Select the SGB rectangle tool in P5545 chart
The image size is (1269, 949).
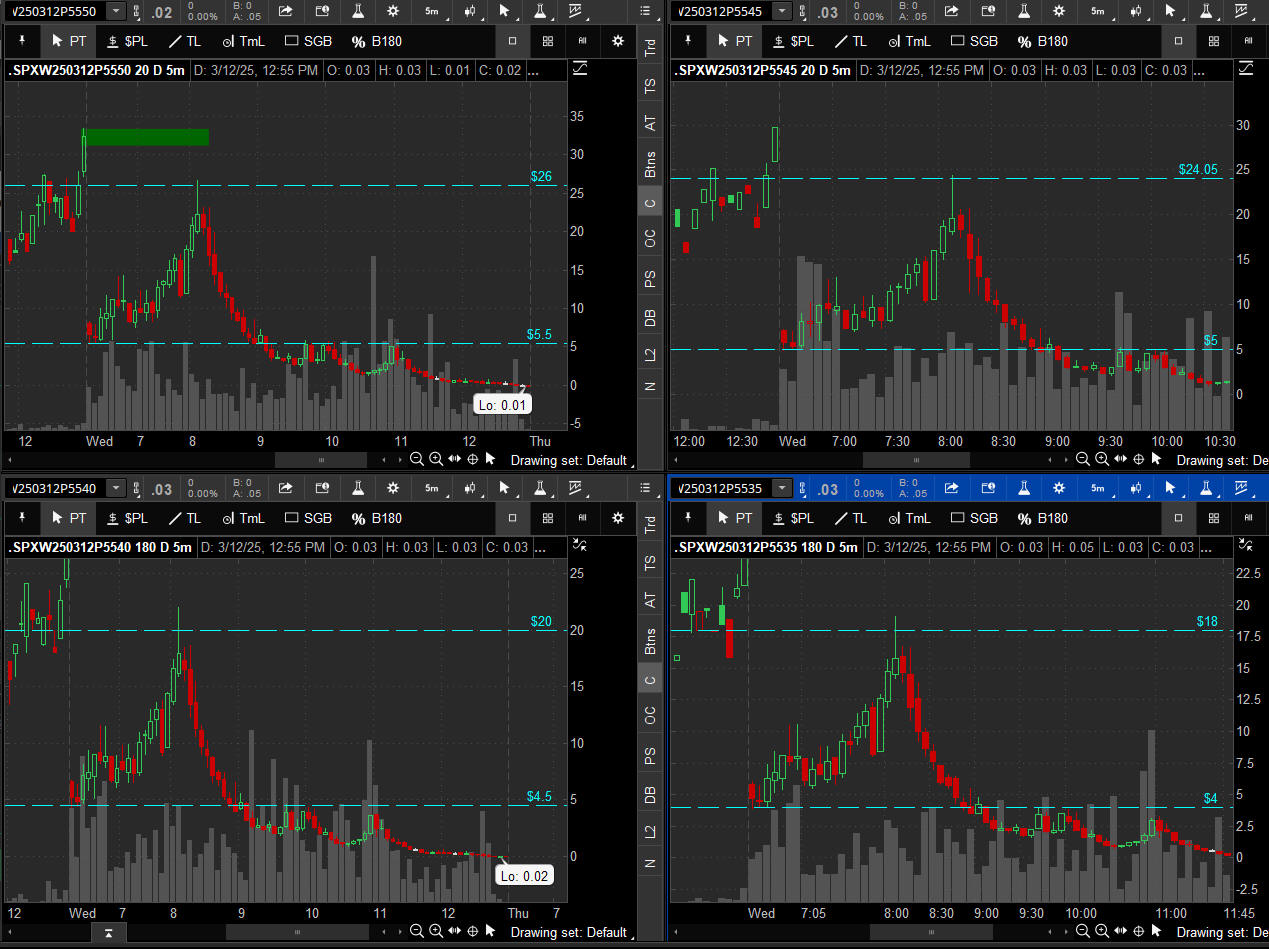(x=974, y=41)
